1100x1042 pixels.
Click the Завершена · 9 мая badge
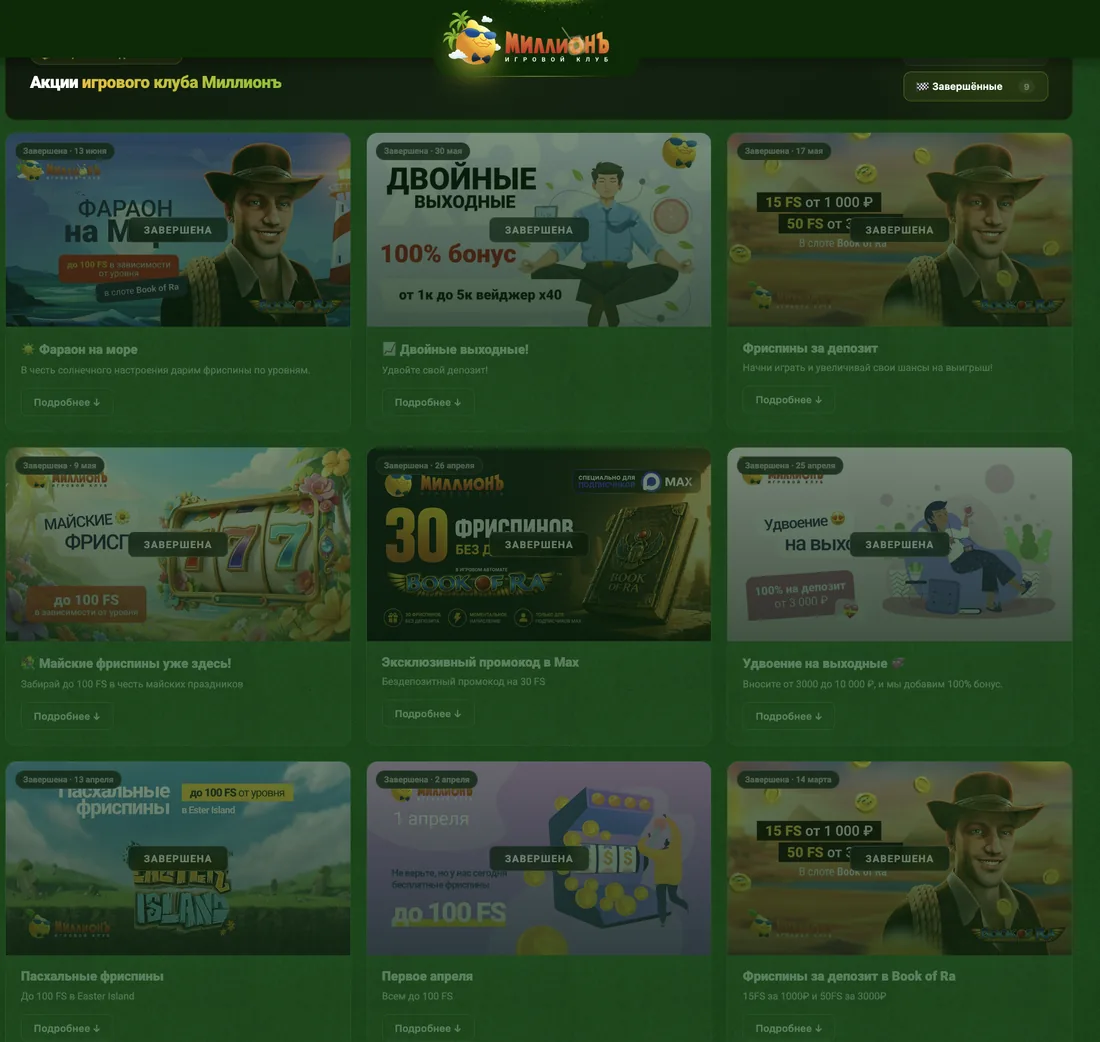tap(60, 465)
